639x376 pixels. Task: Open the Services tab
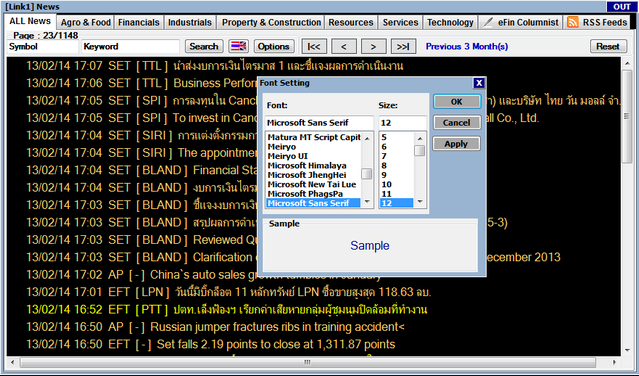point(400,22)
